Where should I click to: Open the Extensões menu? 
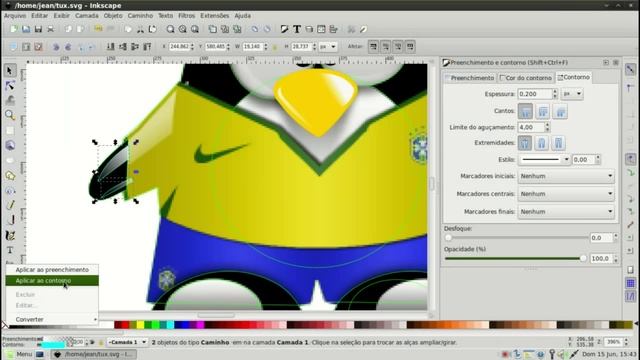(x=215, y=16)
